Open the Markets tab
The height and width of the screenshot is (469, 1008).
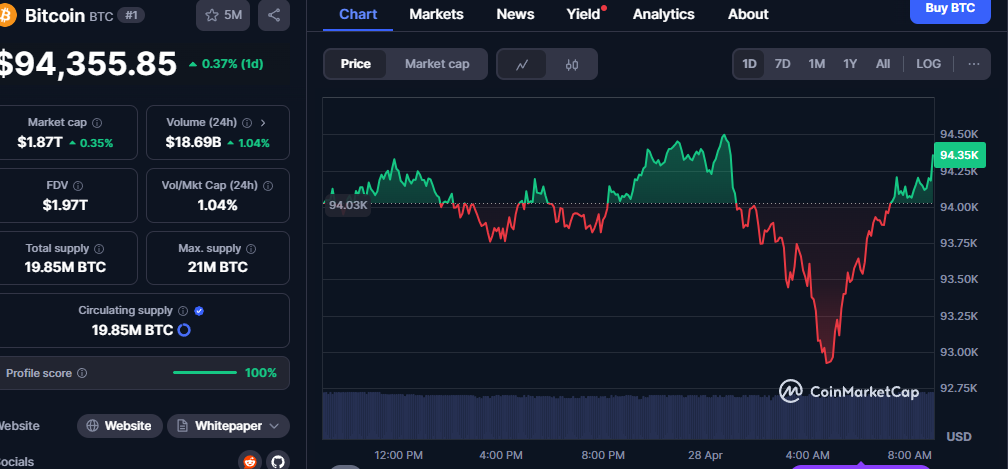pyautogui.click(x=436, y=14)
